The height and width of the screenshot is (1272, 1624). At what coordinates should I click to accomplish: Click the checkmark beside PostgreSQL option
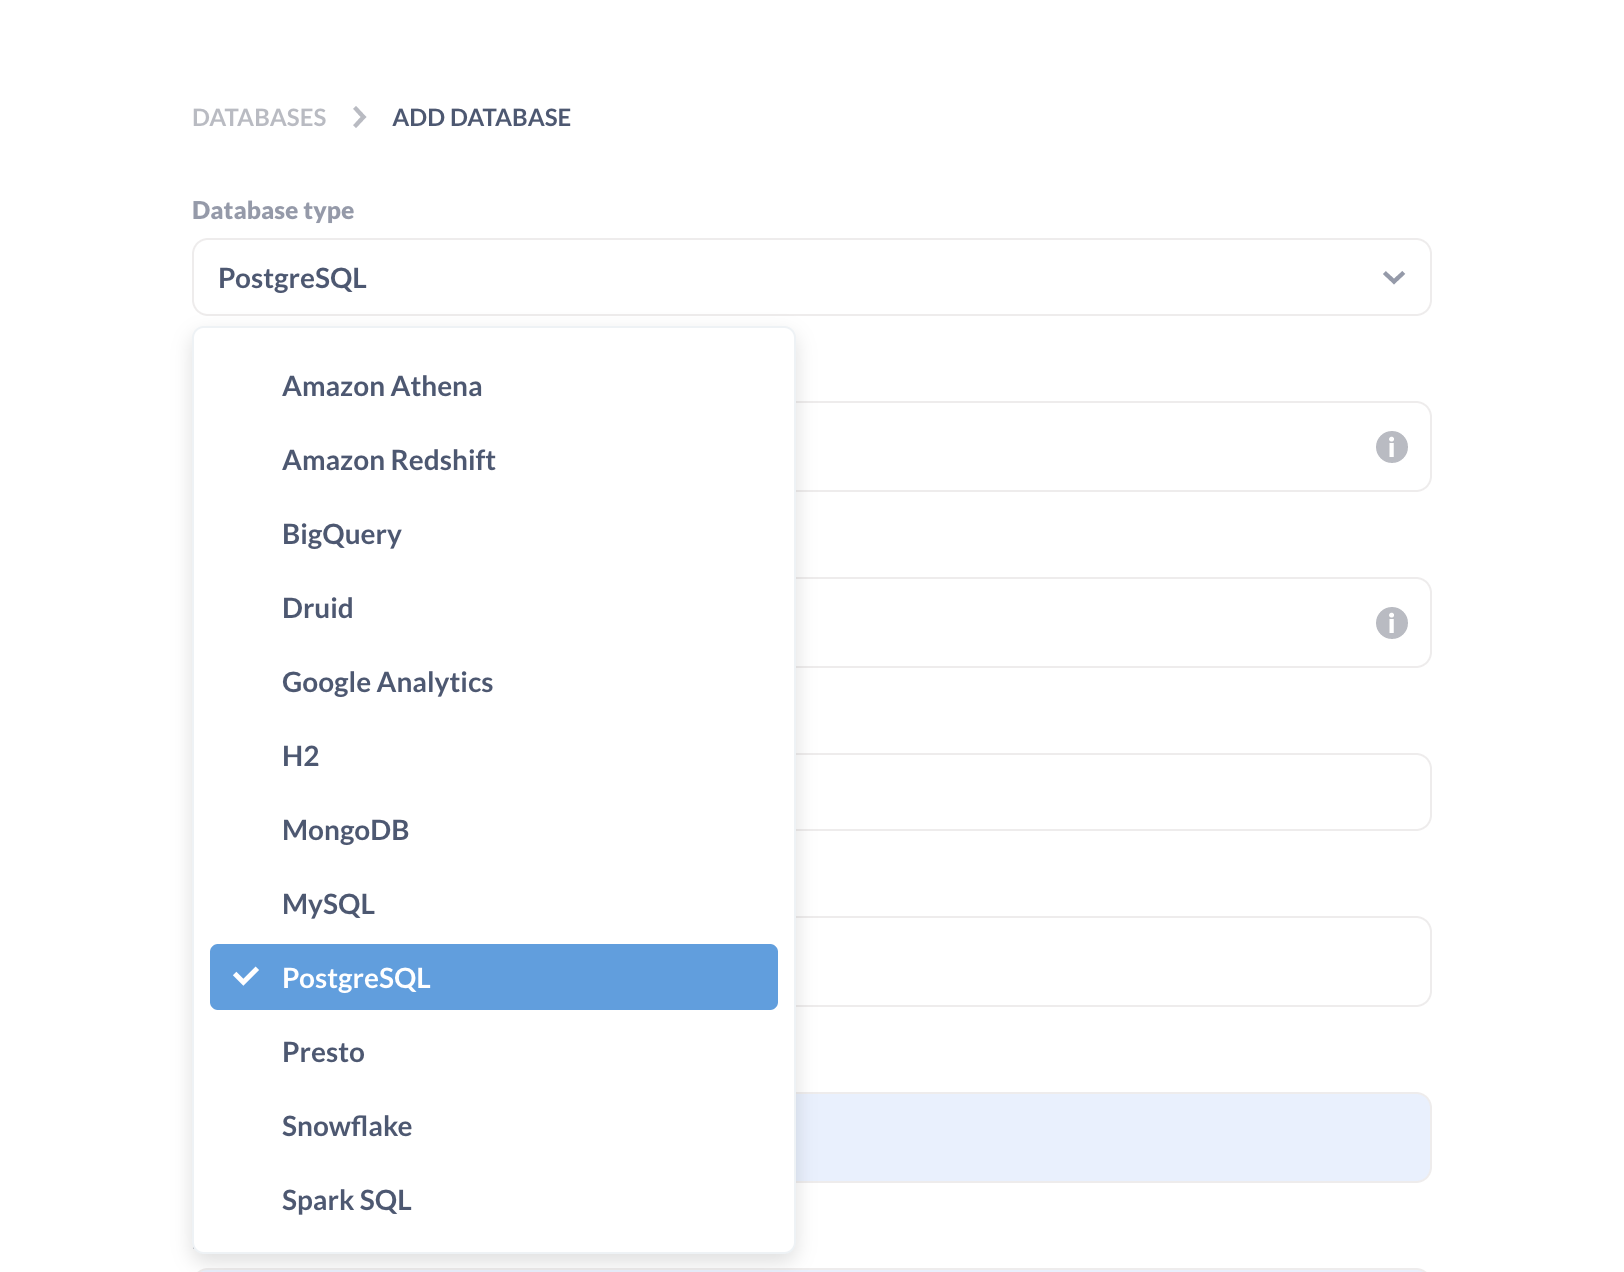(246, 977)
